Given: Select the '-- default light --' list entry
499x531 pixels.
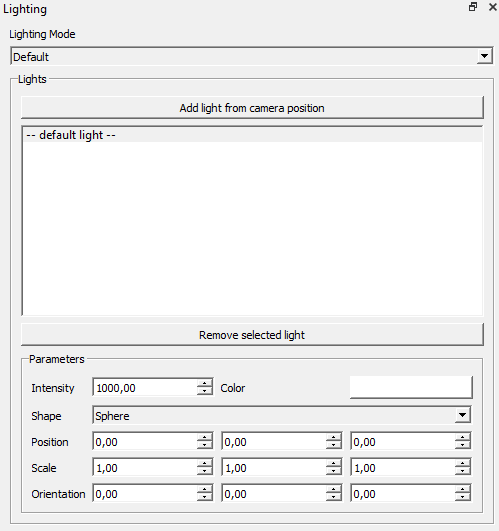Looking at the screenshot, I should tap(252, 135).
